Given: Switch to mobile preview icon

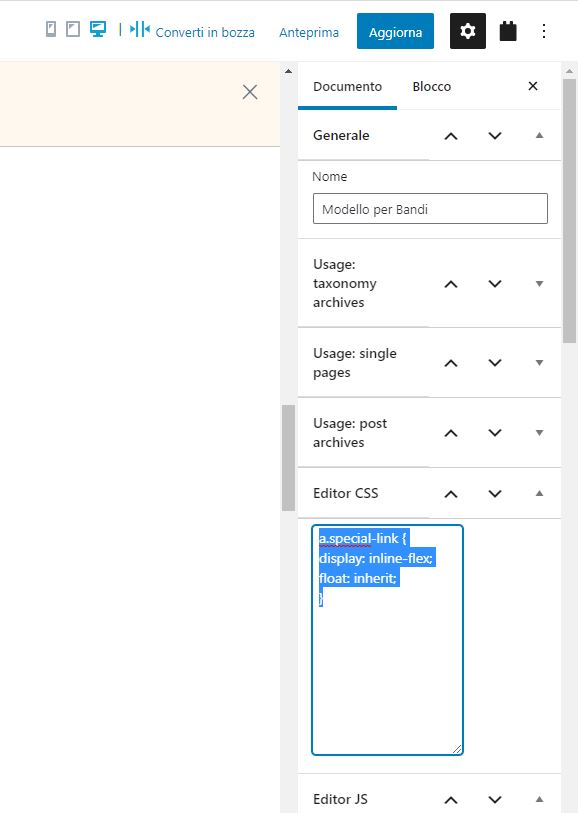Looking at the screenshot, I should [x=51, y=29].
